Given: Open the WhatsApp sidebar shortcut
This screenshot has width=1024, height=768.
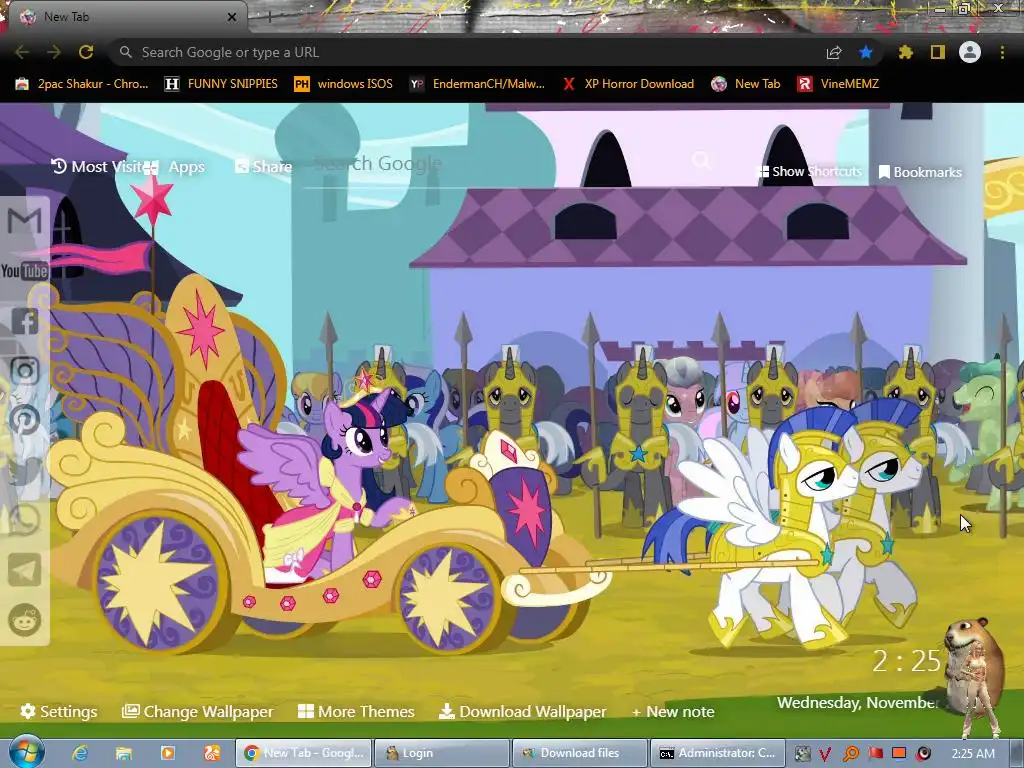Looking at the screenshot, I should click(24, 520).
